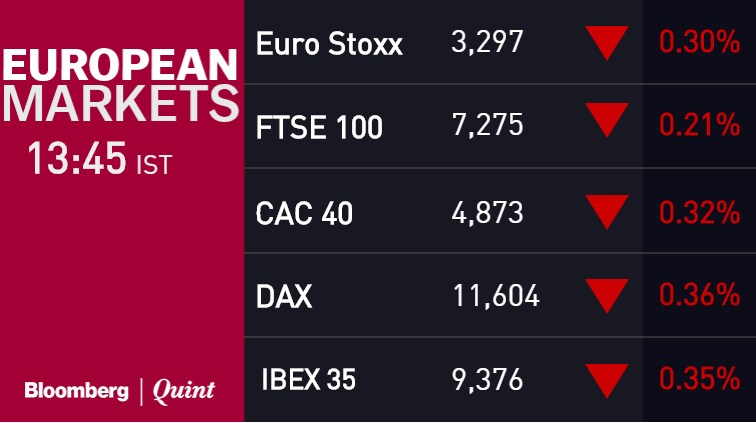Viewport: 756px width, 423px height.
Task: Click the DAX value 11,604
Action: (x=494, y=297)
